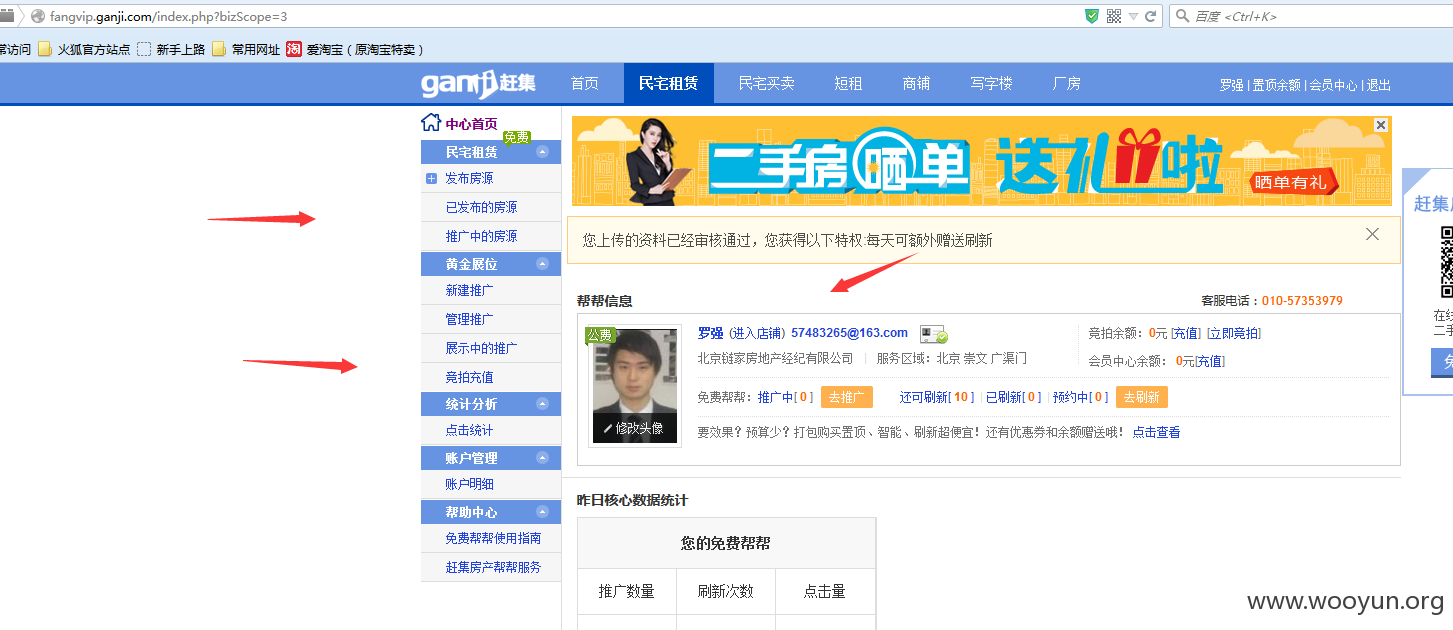Open 点击统计 in sidebar
Image resolution: width=1453 pixels, height=630 pixels.
[x=470, y=431]
